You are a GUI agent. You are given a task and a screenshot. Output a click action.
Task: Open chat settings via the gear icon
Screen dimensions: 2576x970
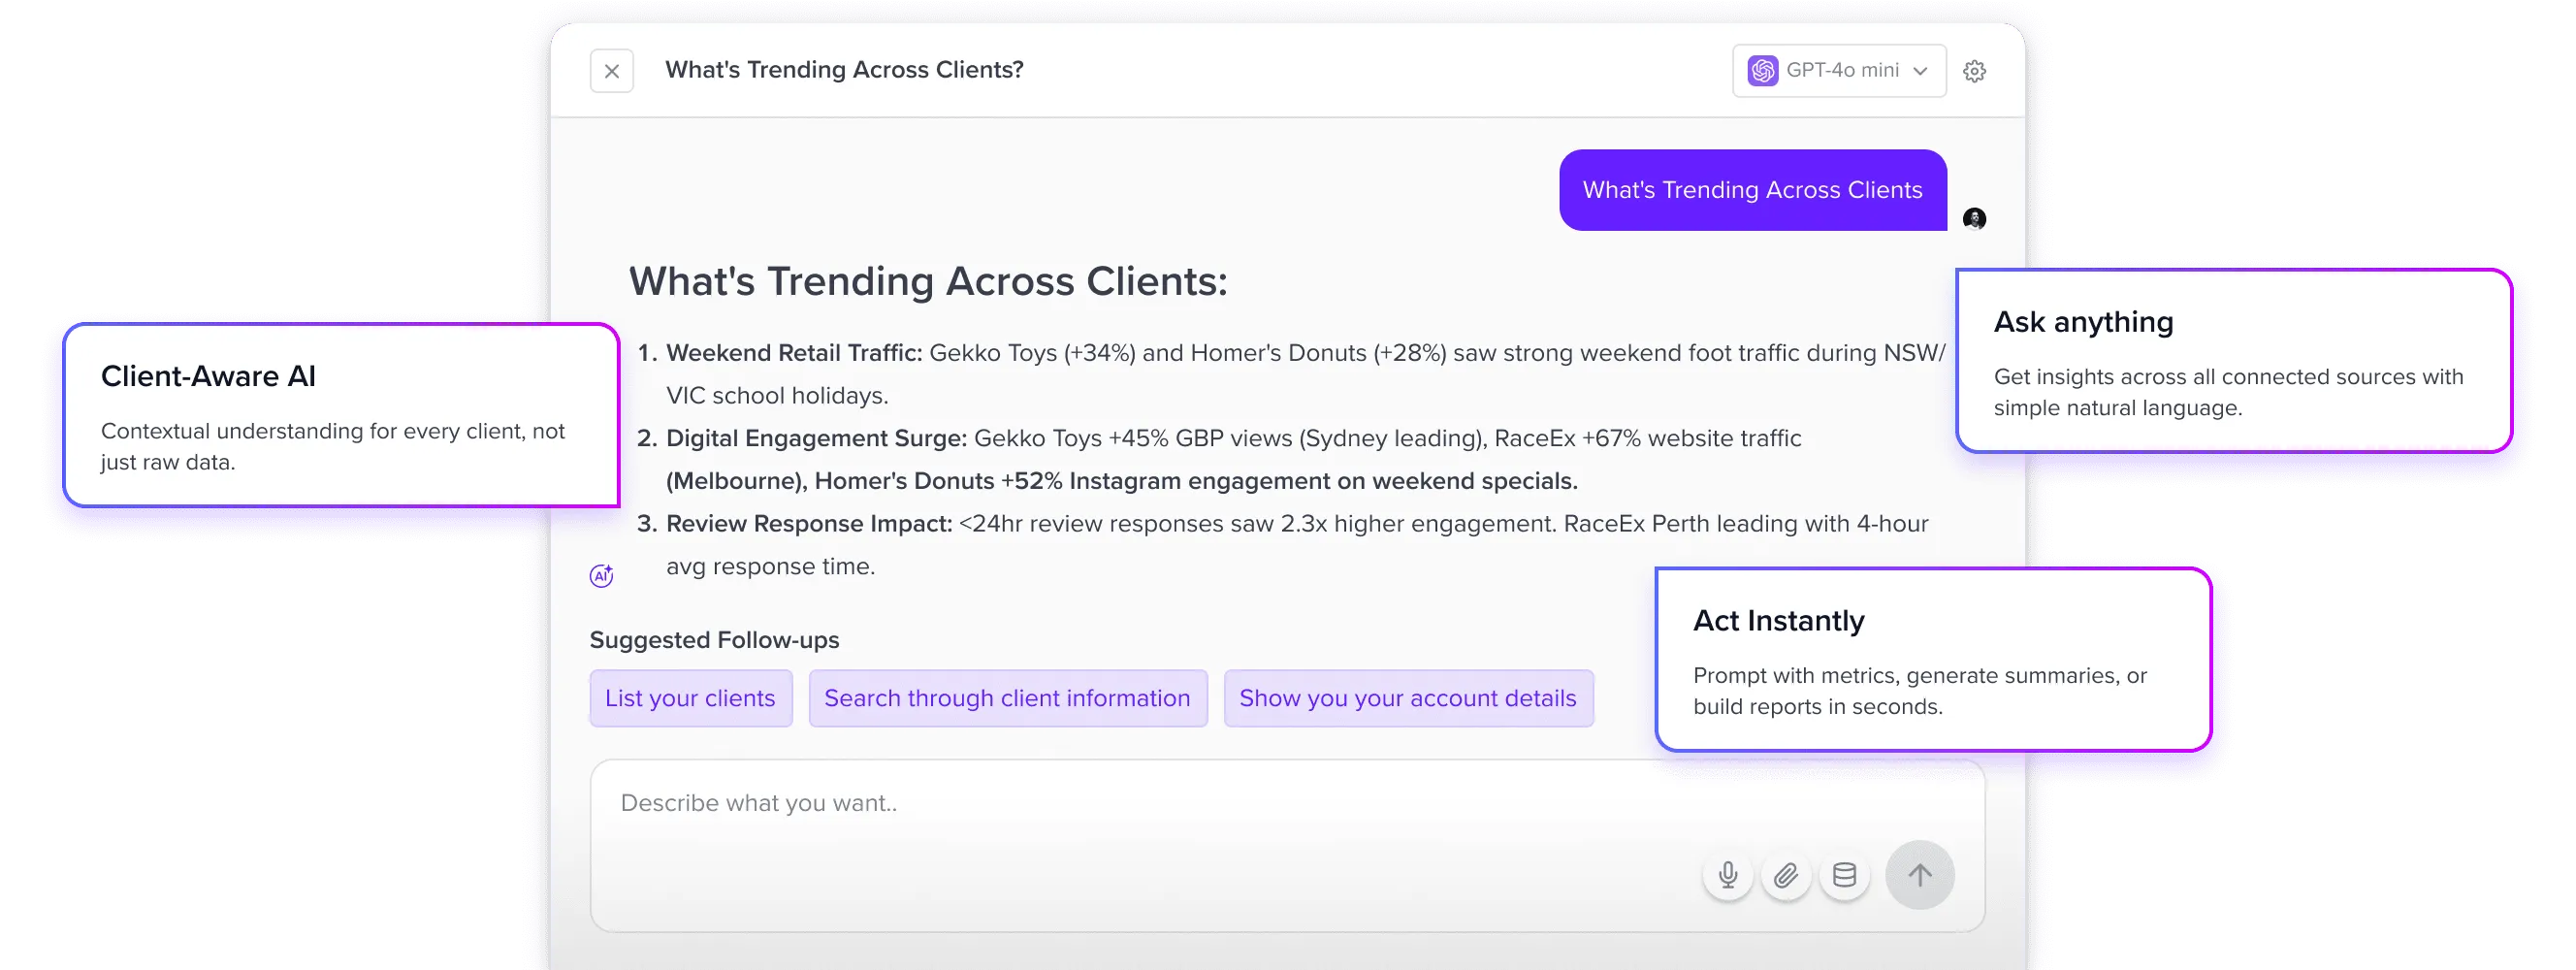(1974, 71)
